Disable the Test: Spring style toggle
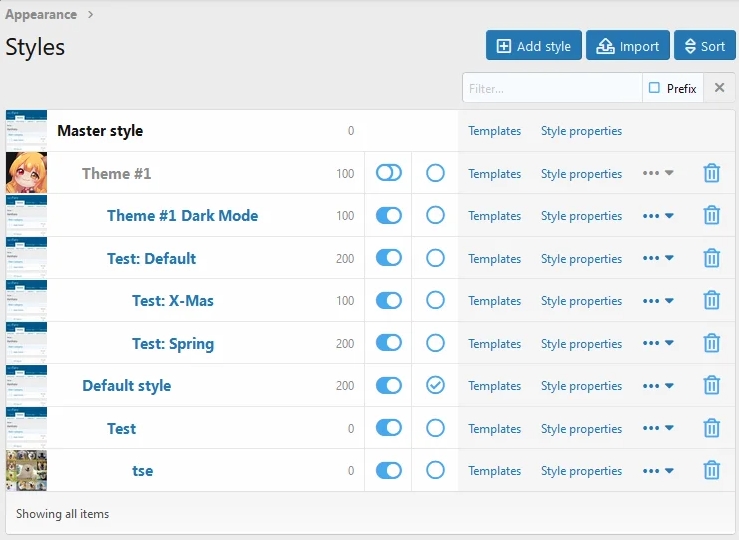Screen dimensions: 739x540 (388, 343)
